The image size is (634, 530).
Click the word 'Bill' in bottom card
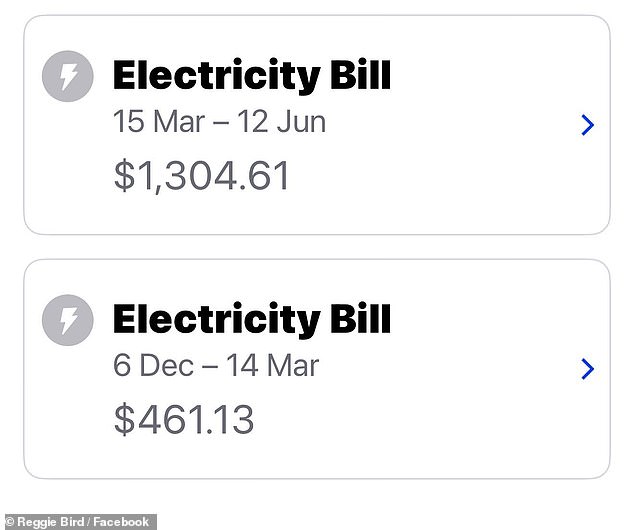pyautogui.click(x=361, y=319)
